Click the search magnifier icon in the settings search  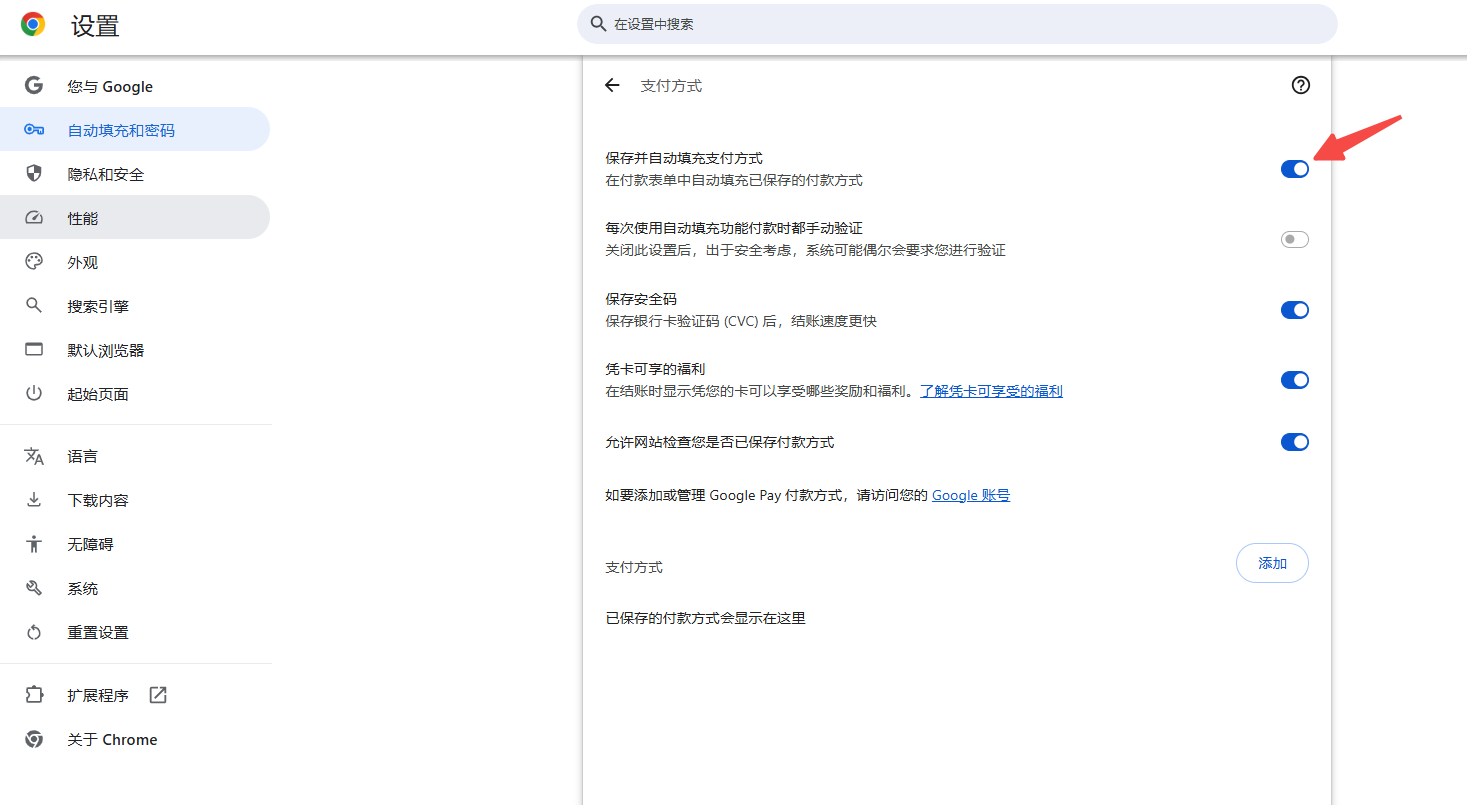599,24
